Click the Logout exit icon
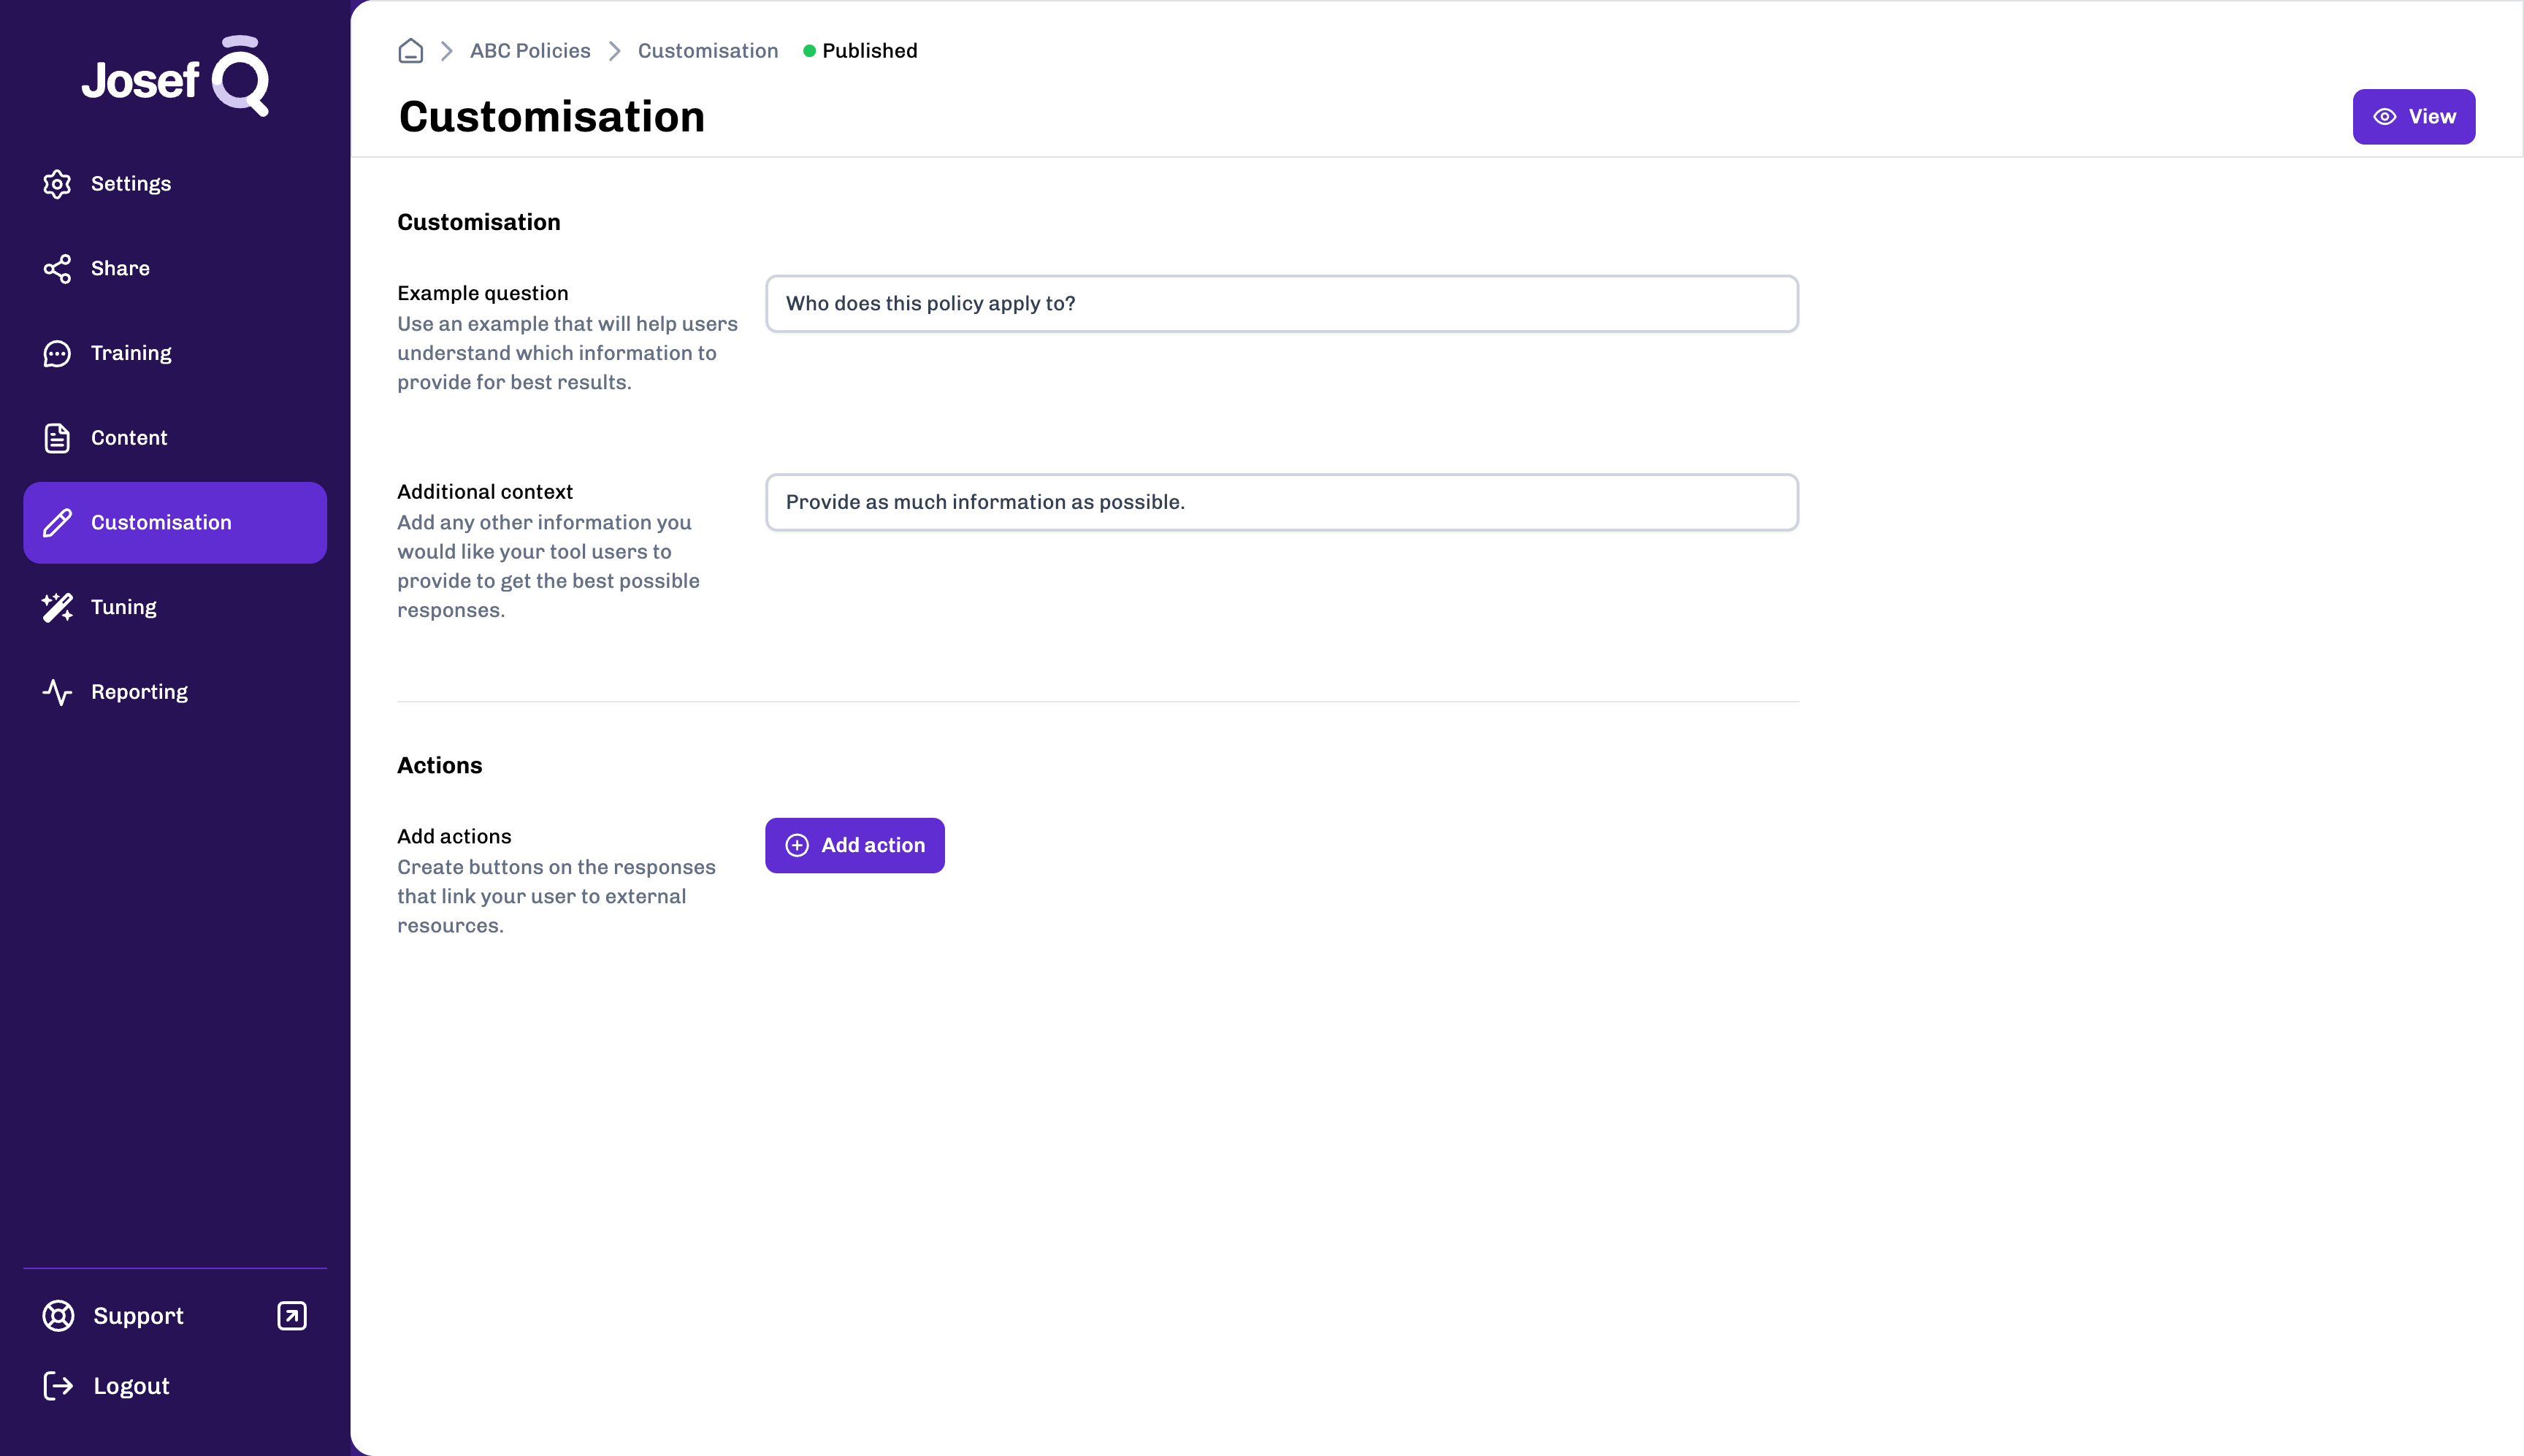This screenshot has height=1456, width=2524. [58, 1386]
